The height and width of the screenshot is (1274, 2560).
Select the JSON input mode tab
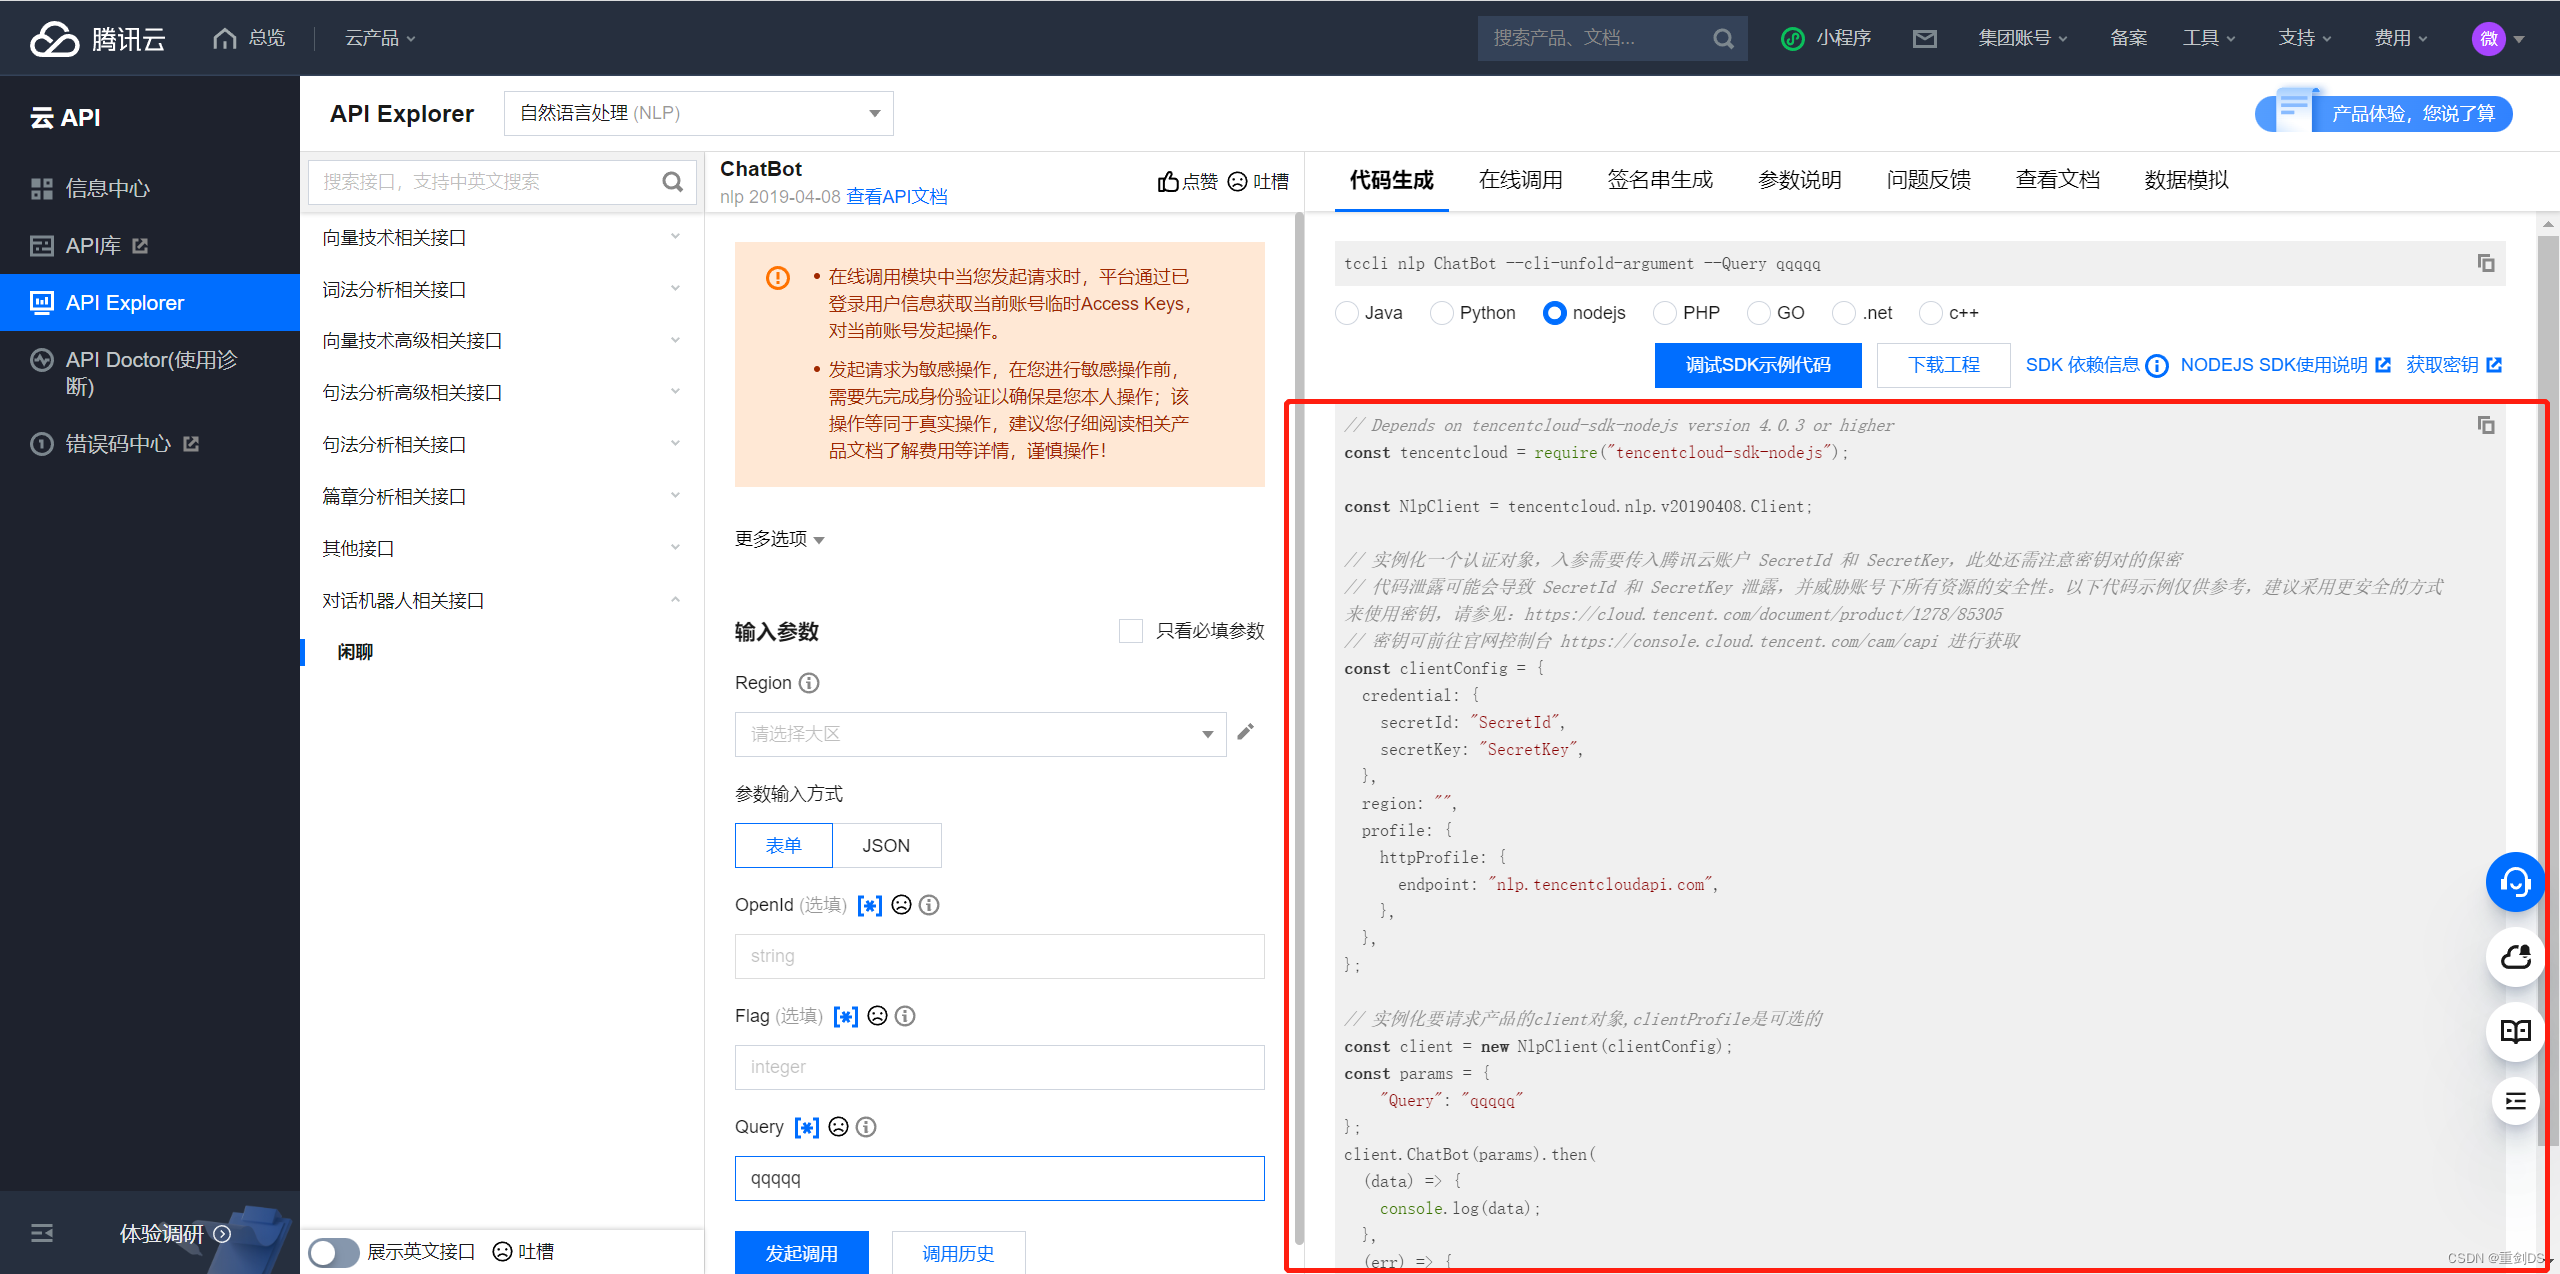click(x=886, y=846)
